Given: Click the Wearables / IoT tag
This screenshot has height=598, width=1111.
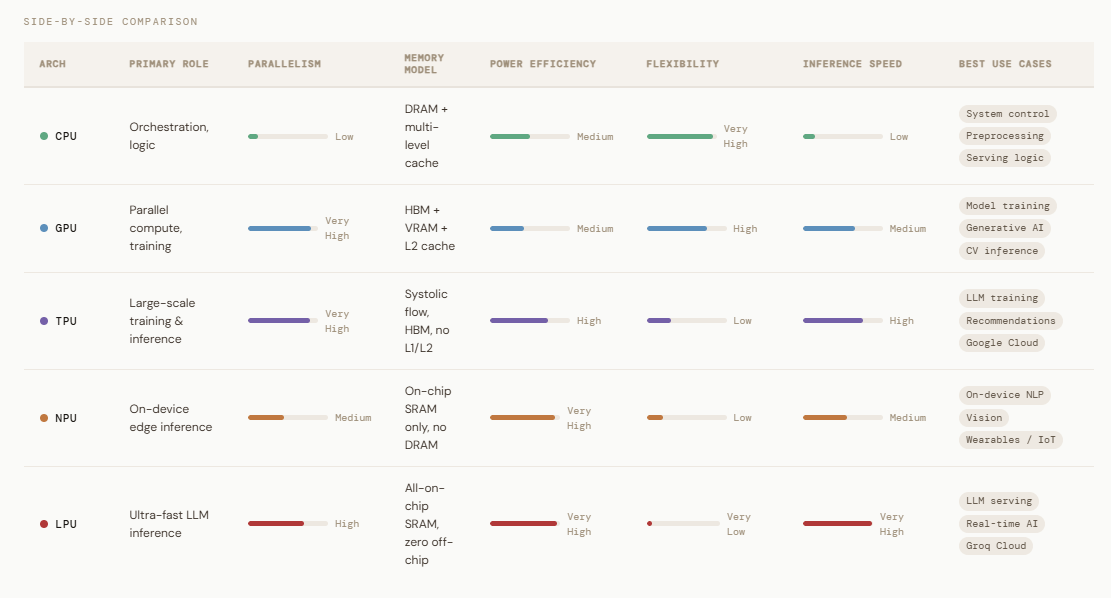Looking at the screenshot, I should point(1010,440).
